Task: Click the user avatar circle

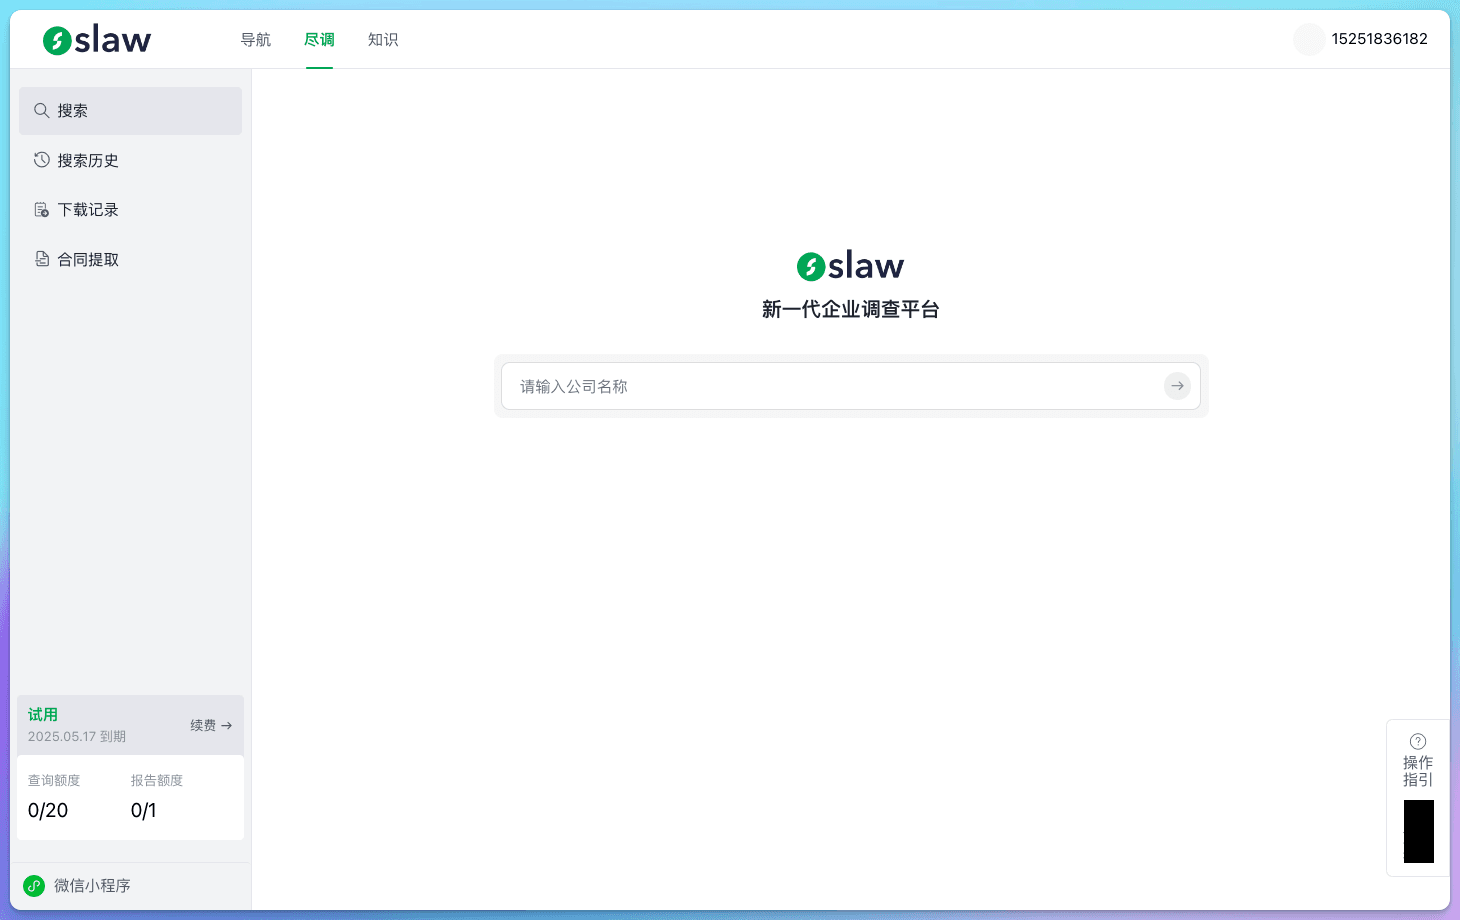Action: [x=1309, y=39]
